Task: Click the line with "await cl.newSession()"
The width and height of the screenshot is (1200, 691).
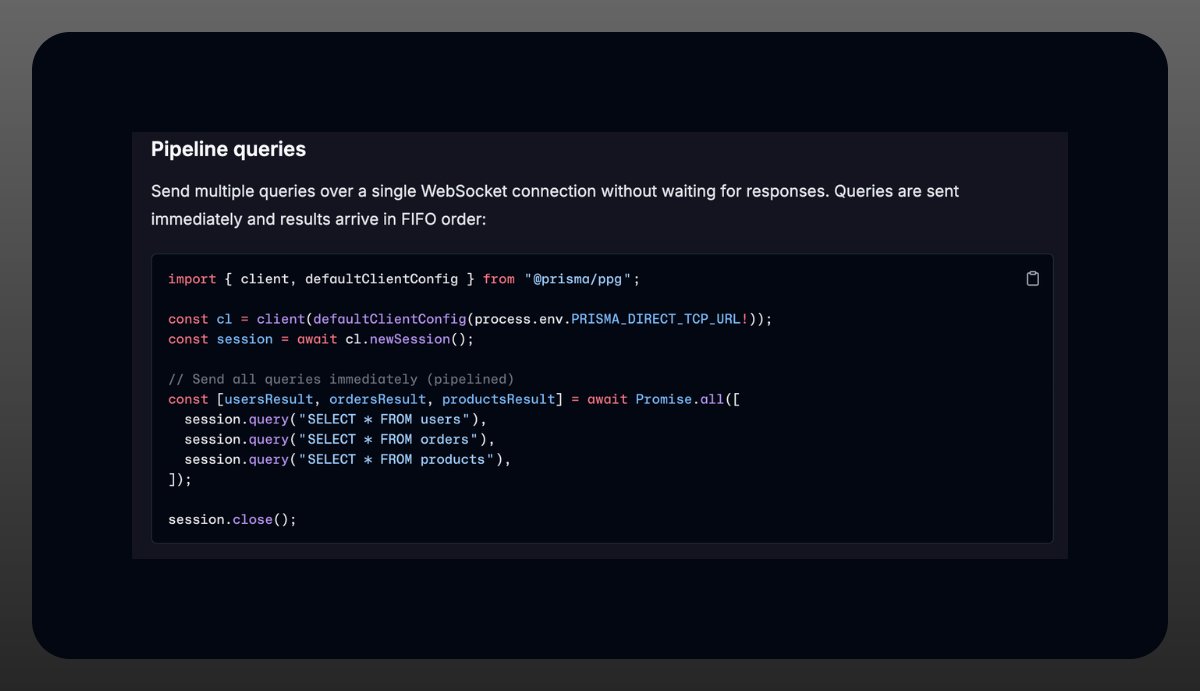Action: (x=320, y=339)
